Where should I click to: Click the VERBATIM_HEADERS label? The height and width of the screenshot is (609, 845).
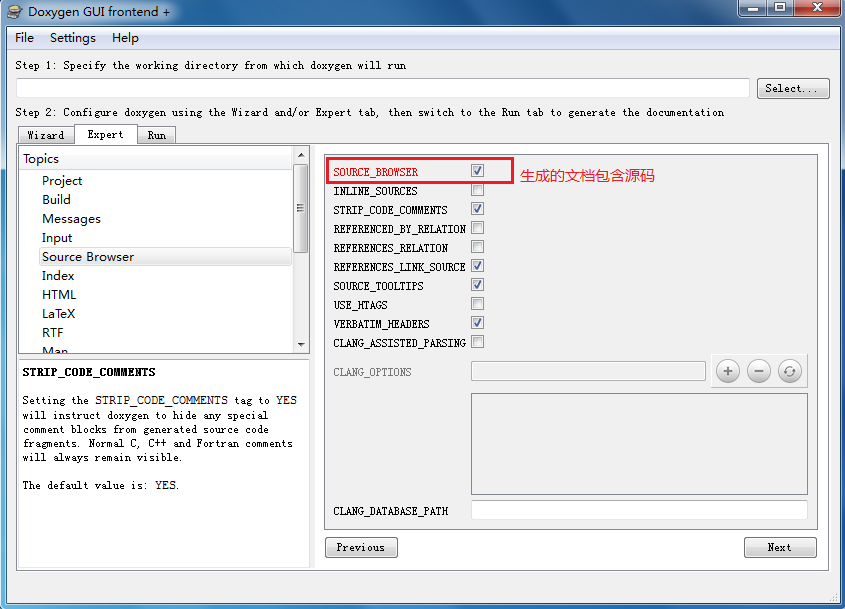pos(382,324)
